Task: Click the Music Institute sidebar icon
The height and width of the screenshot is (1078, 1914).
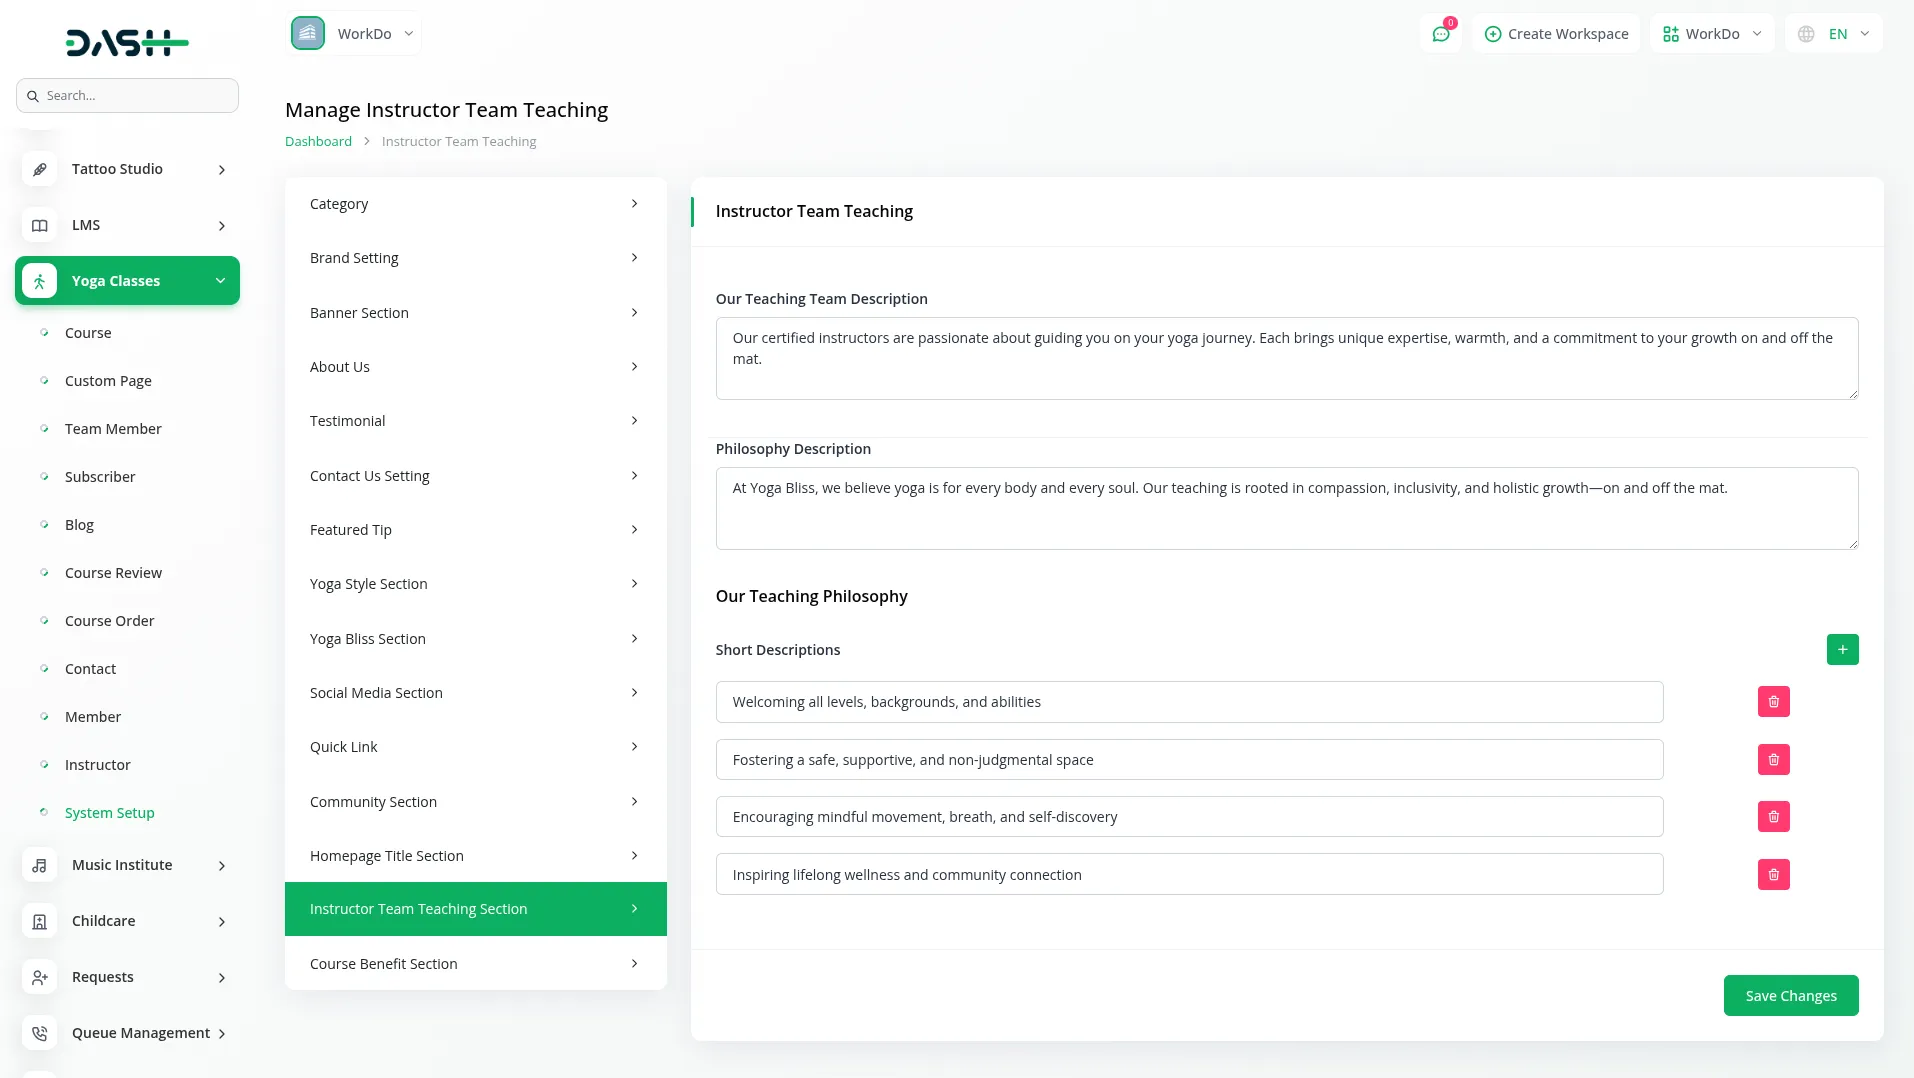Action: [40, 865]
